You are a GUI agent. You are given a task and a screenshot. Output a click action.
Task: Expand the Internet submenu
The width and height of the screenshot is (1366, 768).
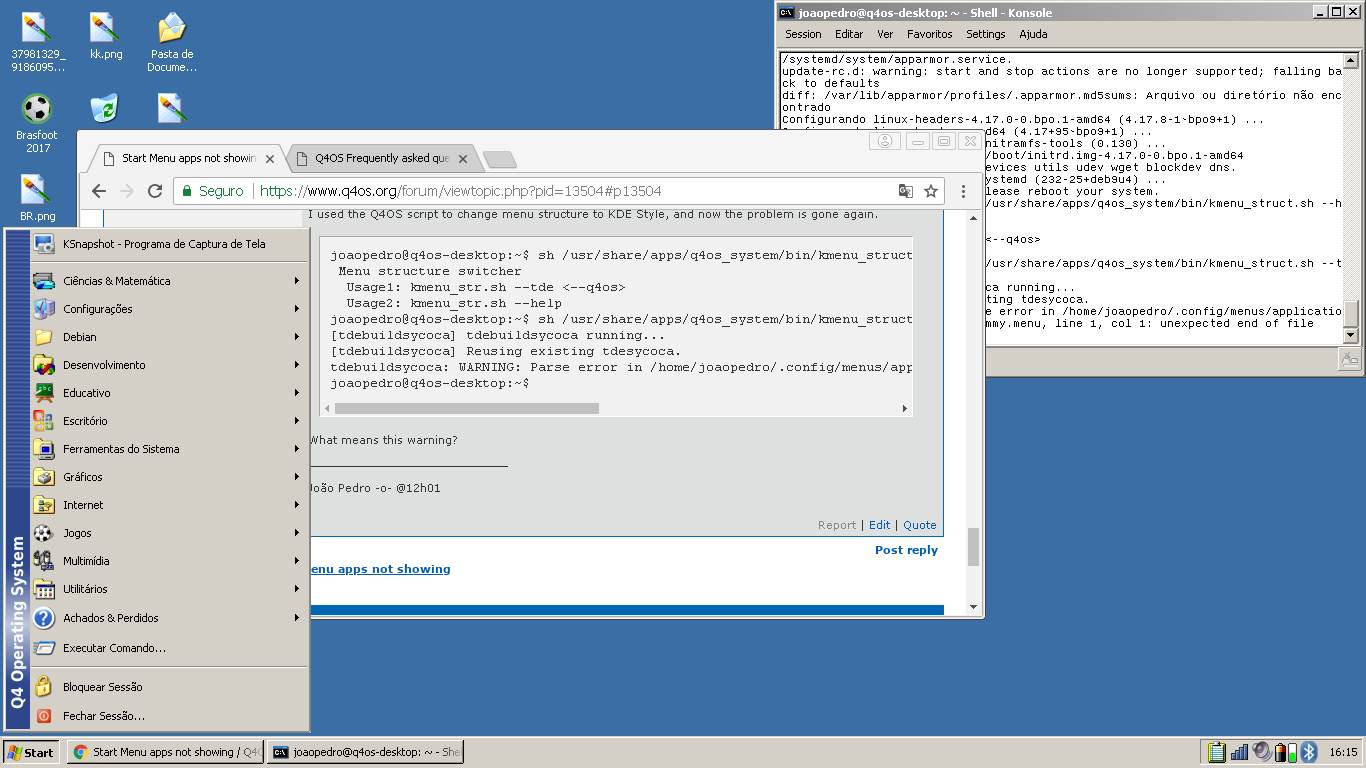pyautogui.click(x=168, y=505)
